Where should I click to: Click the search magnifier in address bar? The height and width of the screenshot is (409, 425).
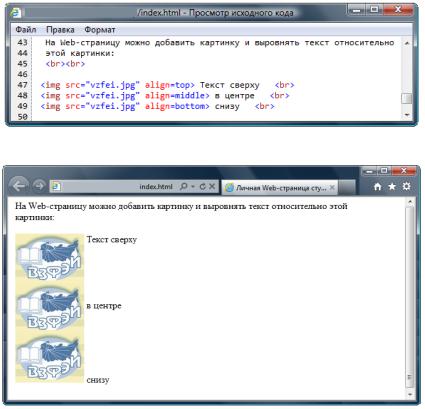click(x=183, y=186)
